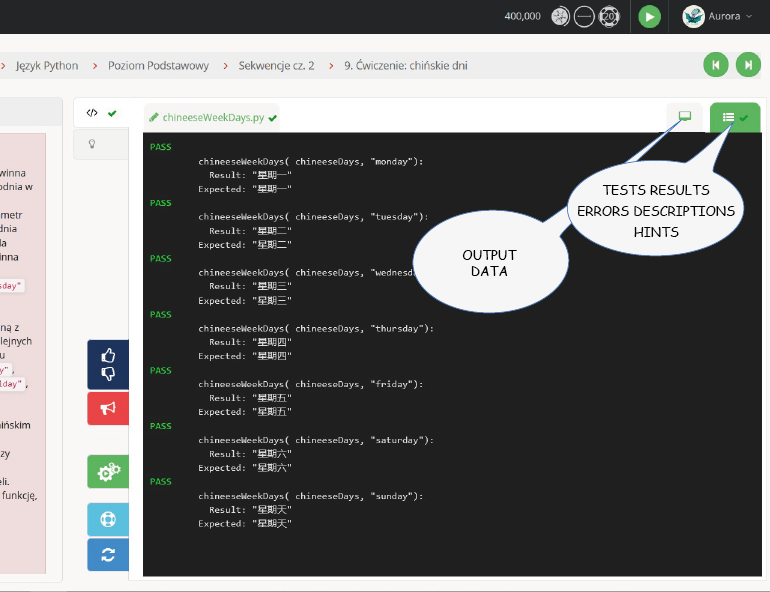This screenshot has width=770, height=592.
Task: Open the green gears settings button
Action: pos(108,471)
